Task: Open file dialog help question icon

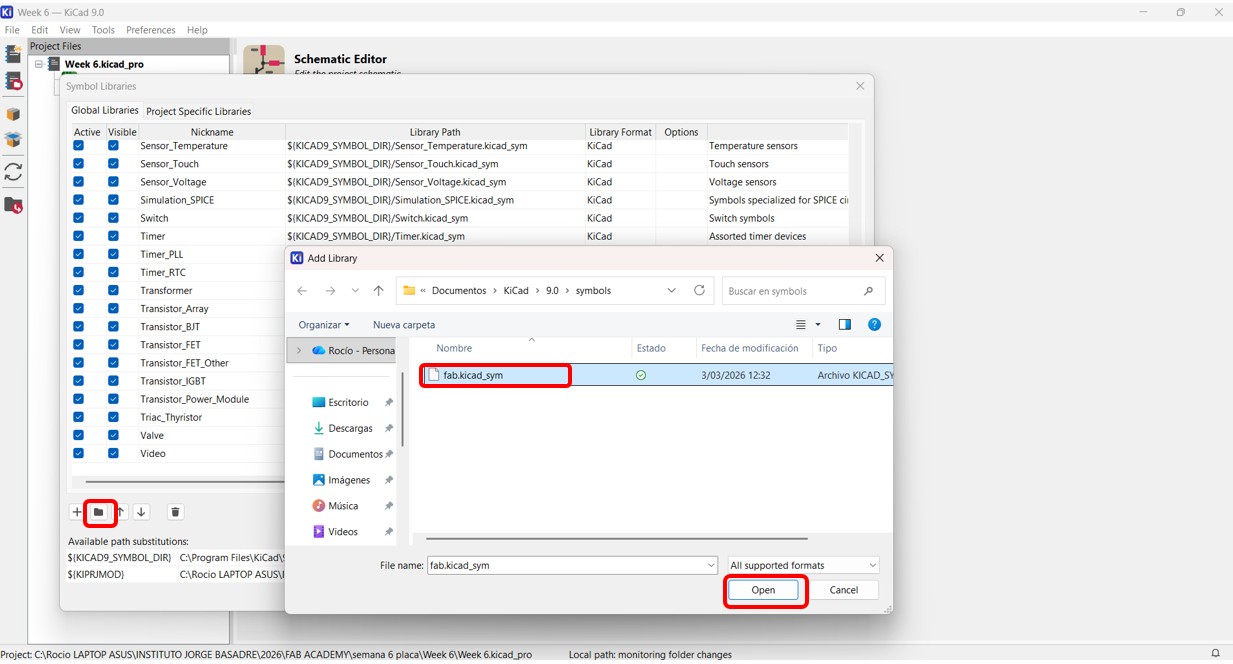Action: (x=874, y=325)
